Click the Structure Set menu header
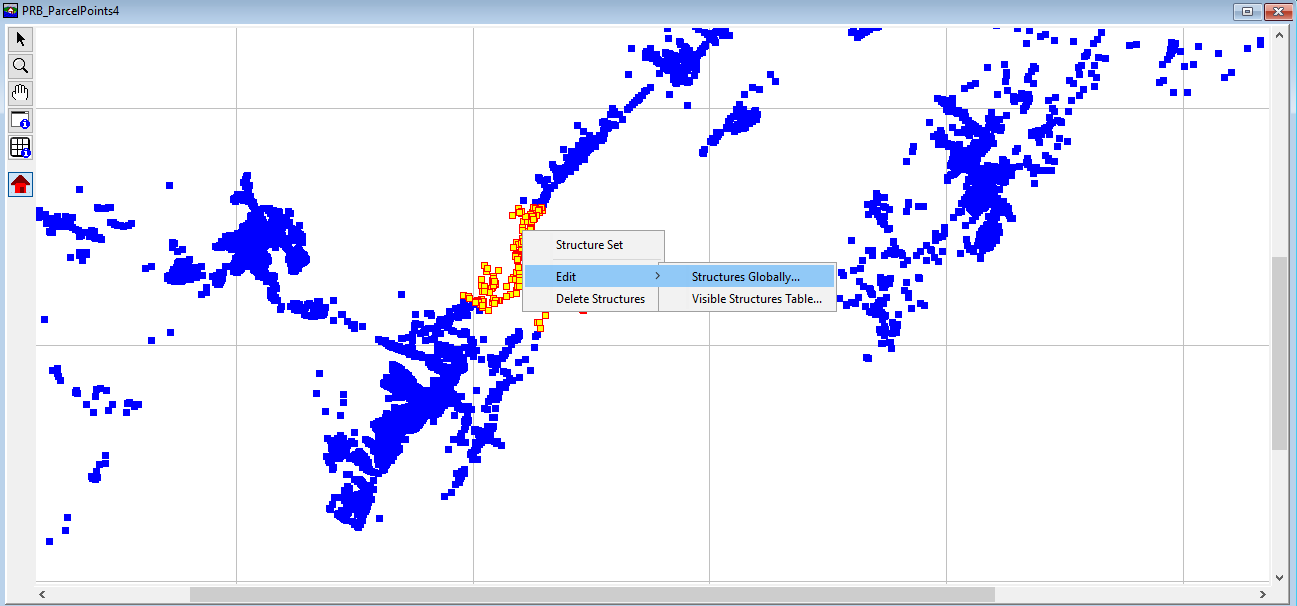This screenshot has height=606, width=1297. (589, 245)
